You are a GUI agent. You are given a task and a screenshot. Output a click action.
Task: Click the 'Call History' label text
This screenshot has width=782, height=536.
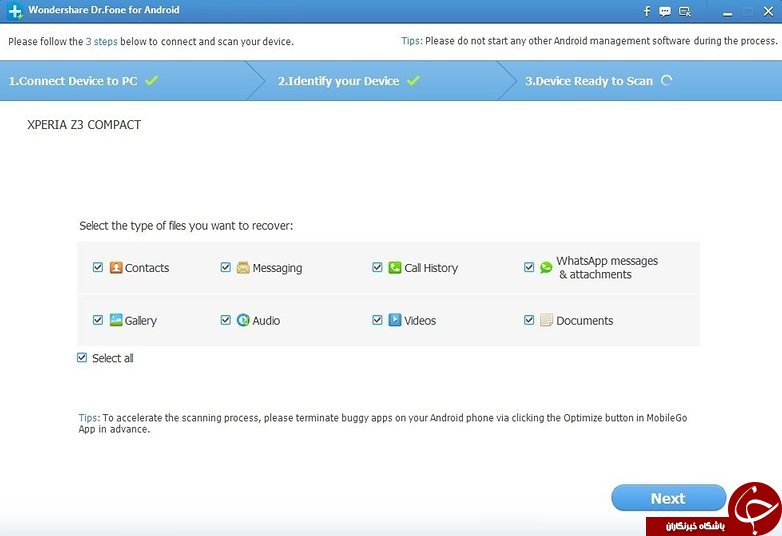pyautogui.click(x=431, y=268)
